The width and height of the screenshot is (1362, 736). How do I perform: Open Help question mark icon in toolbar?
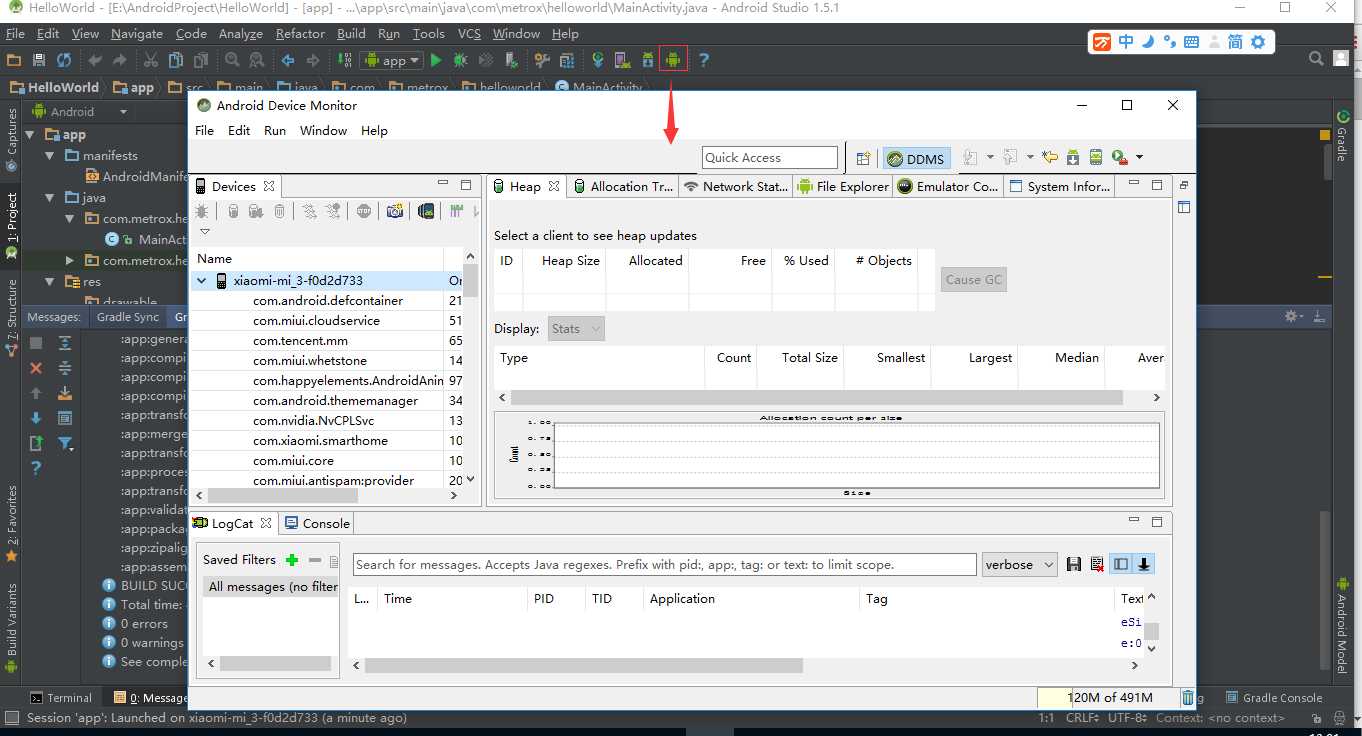pos(704,60)
